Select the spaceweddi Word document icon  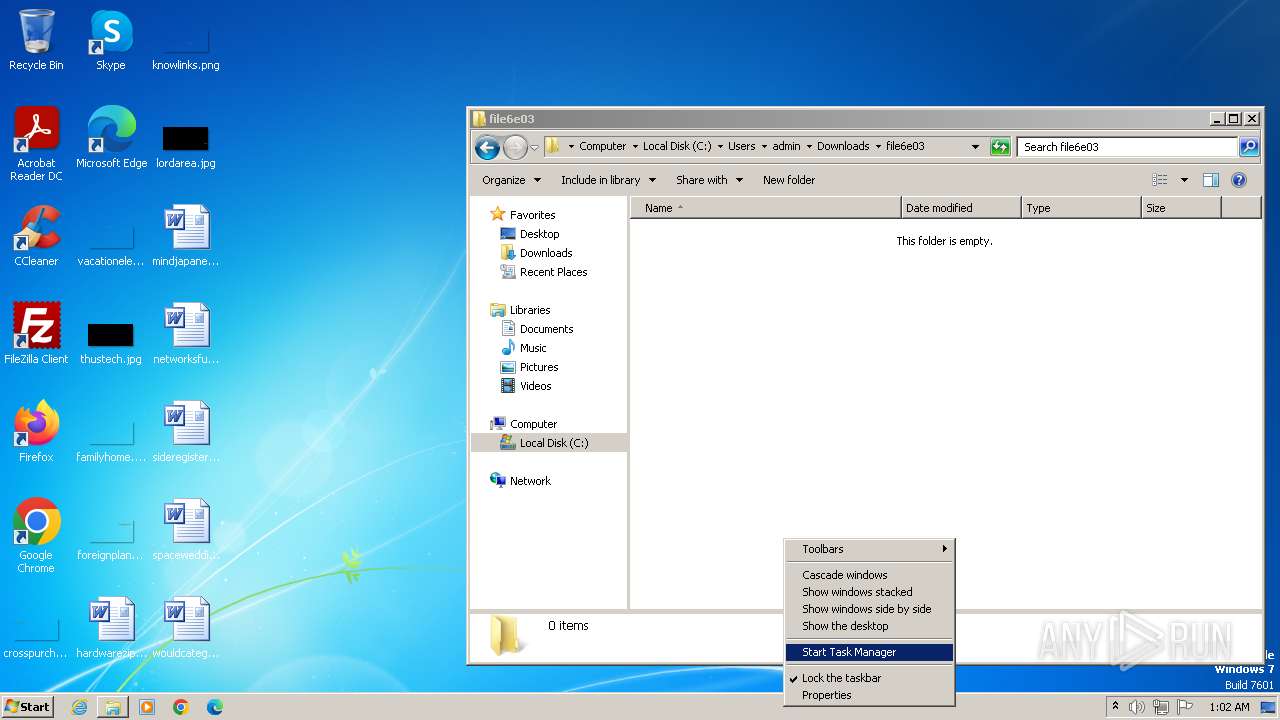(186, 529)
